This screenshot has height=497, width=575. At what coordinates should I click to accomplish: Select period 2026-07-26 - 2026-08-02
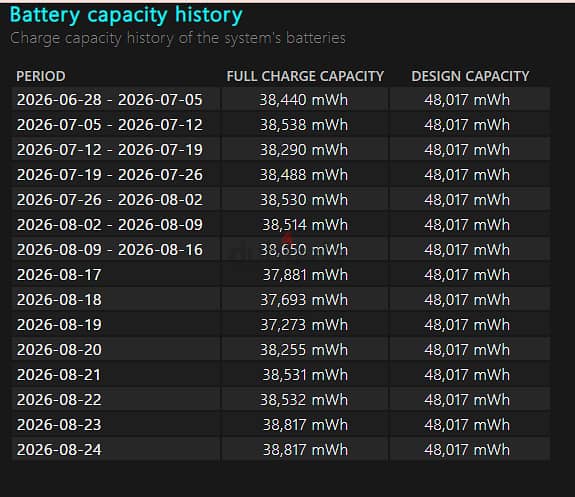pos(109,200)
